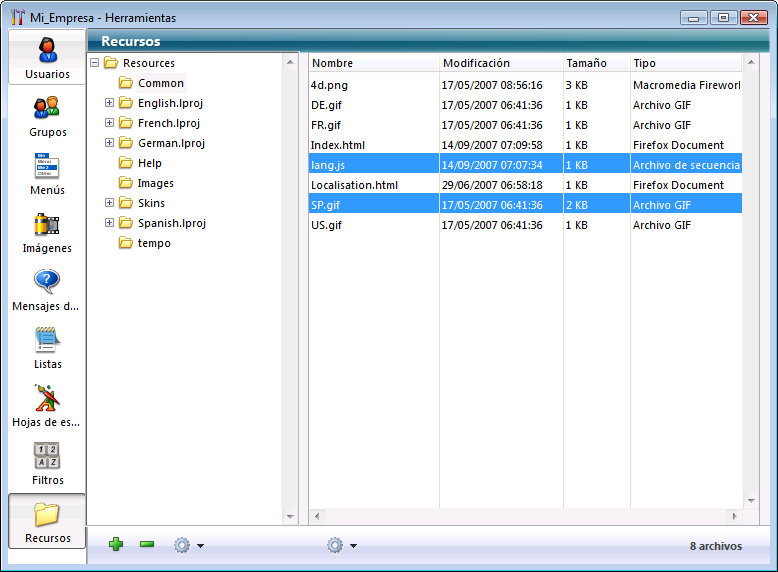Viewport: 778px width, 572px height.
Task: Open the right gear action dropdown
Action: [x=341, y=545]
